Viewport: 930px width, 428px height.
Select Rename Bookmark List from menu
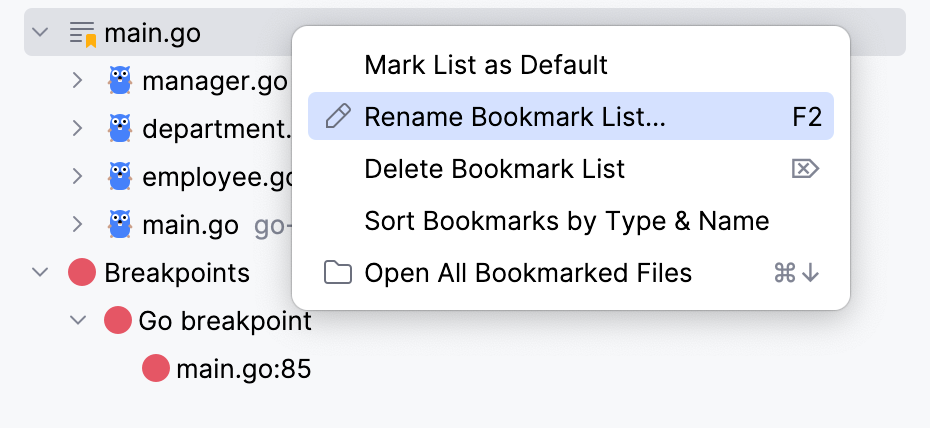pos(515,117)
